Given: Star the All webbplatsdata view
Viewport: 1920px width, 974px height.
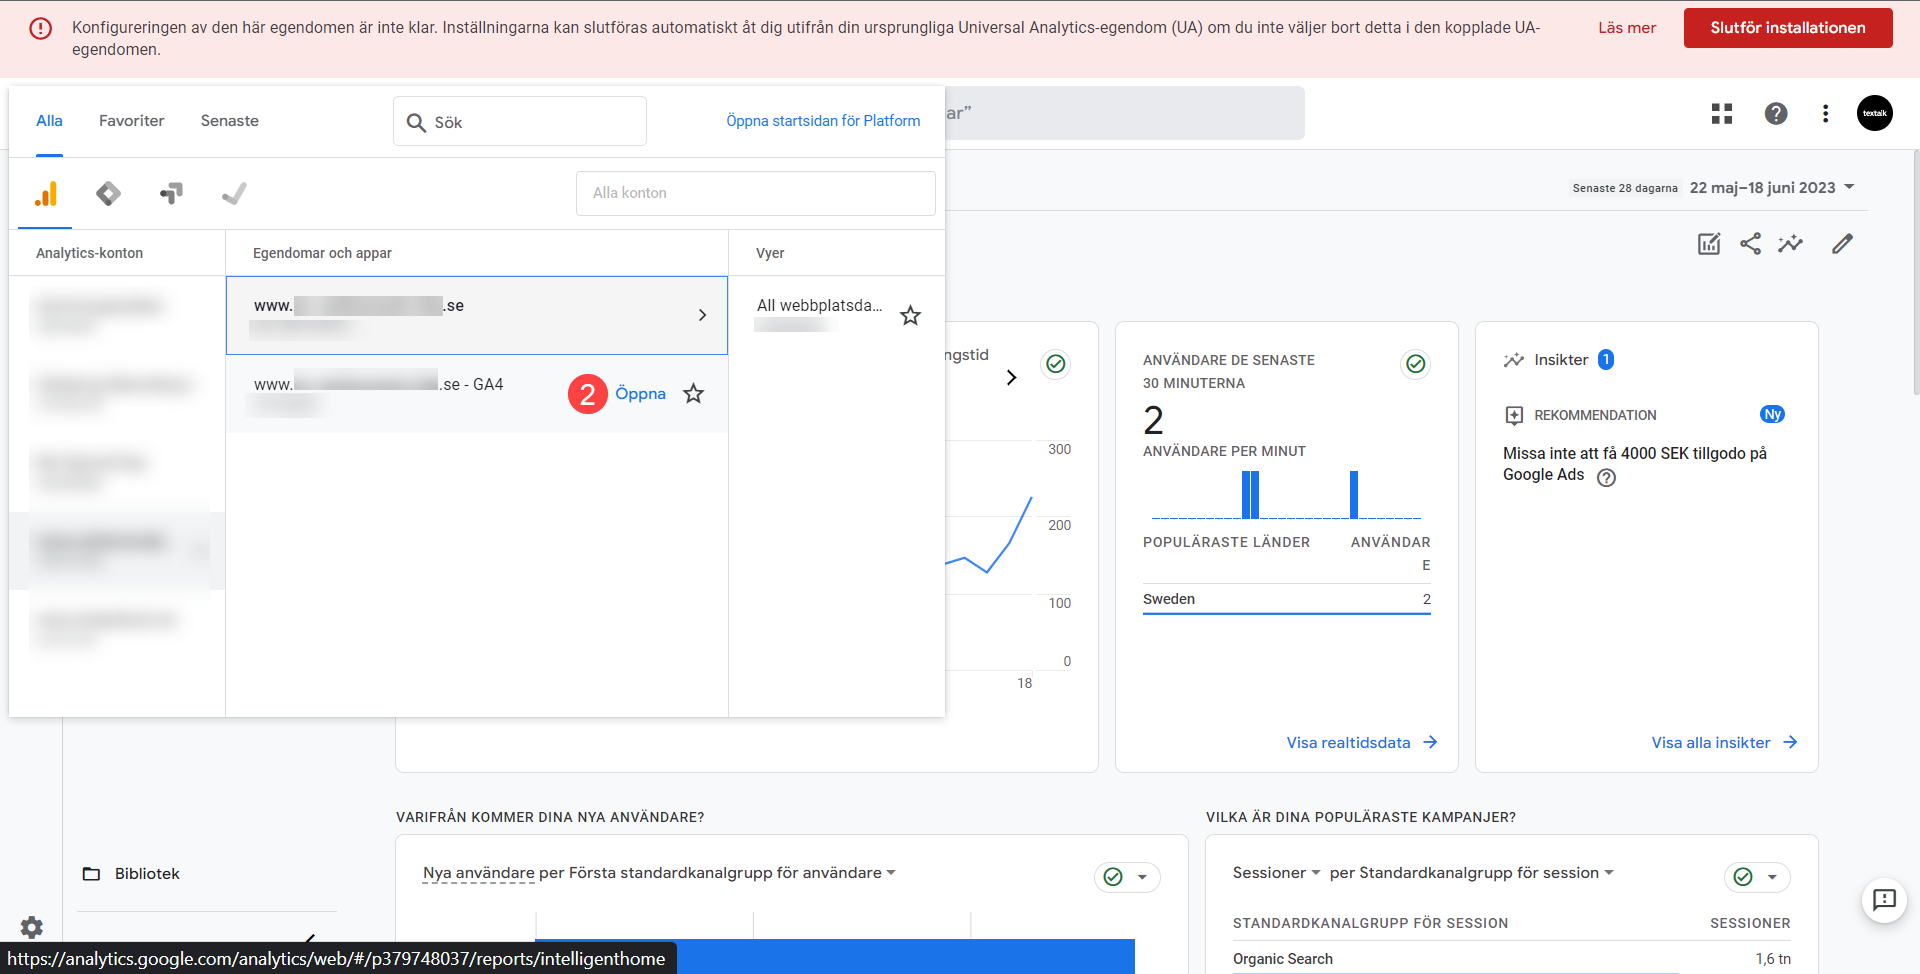Looking at the screenshot, I should pos(910,316).
